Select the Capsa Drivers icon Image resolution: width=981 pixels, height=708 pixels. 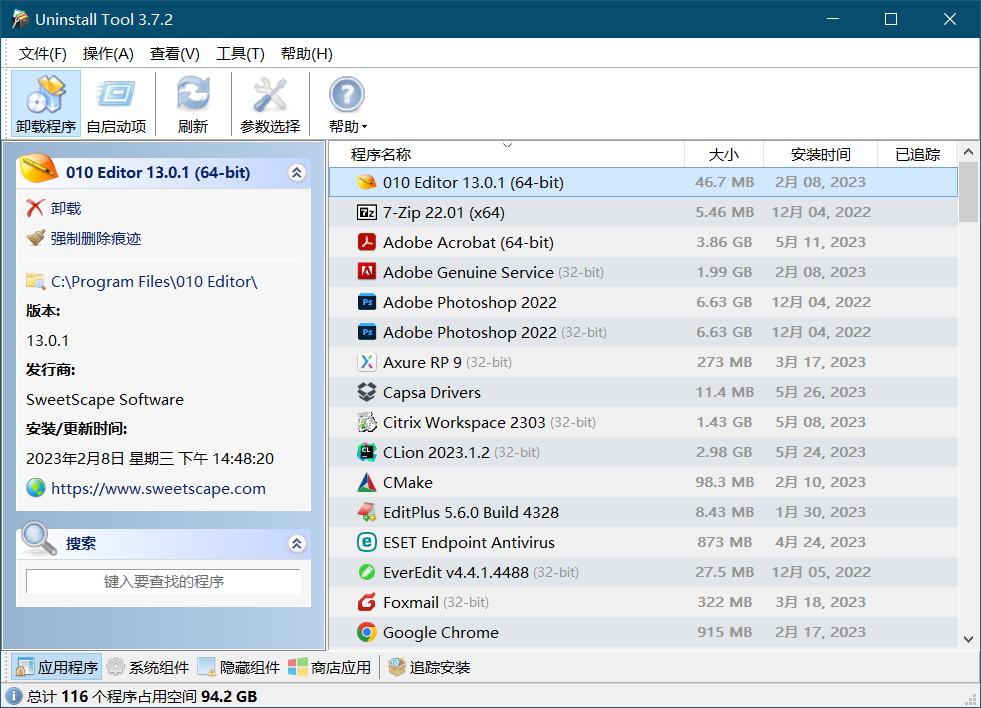click(x=367, y=392)
